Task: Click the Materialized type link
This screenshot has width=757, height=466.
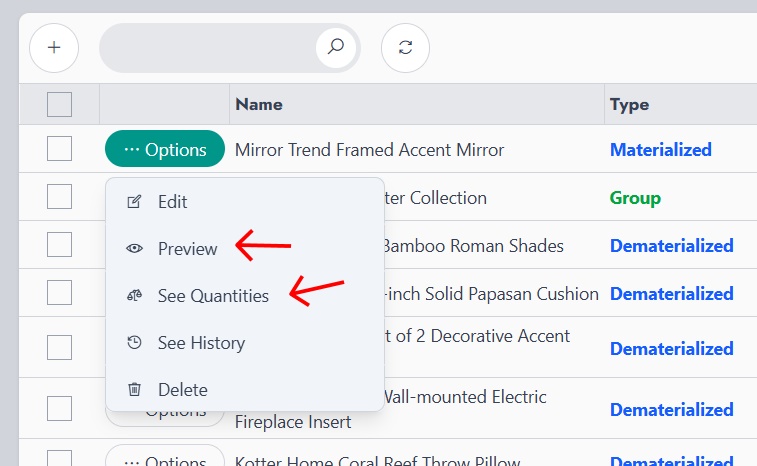Action: 660,150
